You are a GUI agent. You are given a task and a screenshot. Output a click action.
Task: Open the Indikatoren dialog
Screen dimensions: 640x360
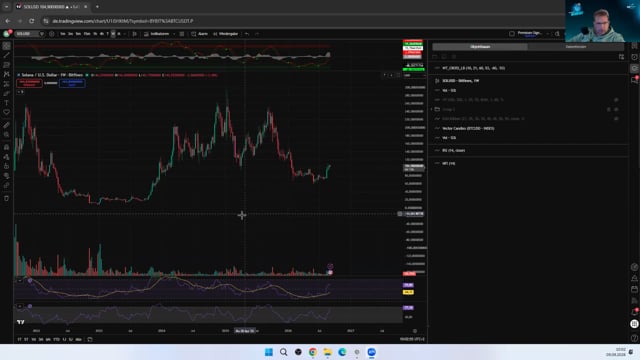(x=156, y=34)
